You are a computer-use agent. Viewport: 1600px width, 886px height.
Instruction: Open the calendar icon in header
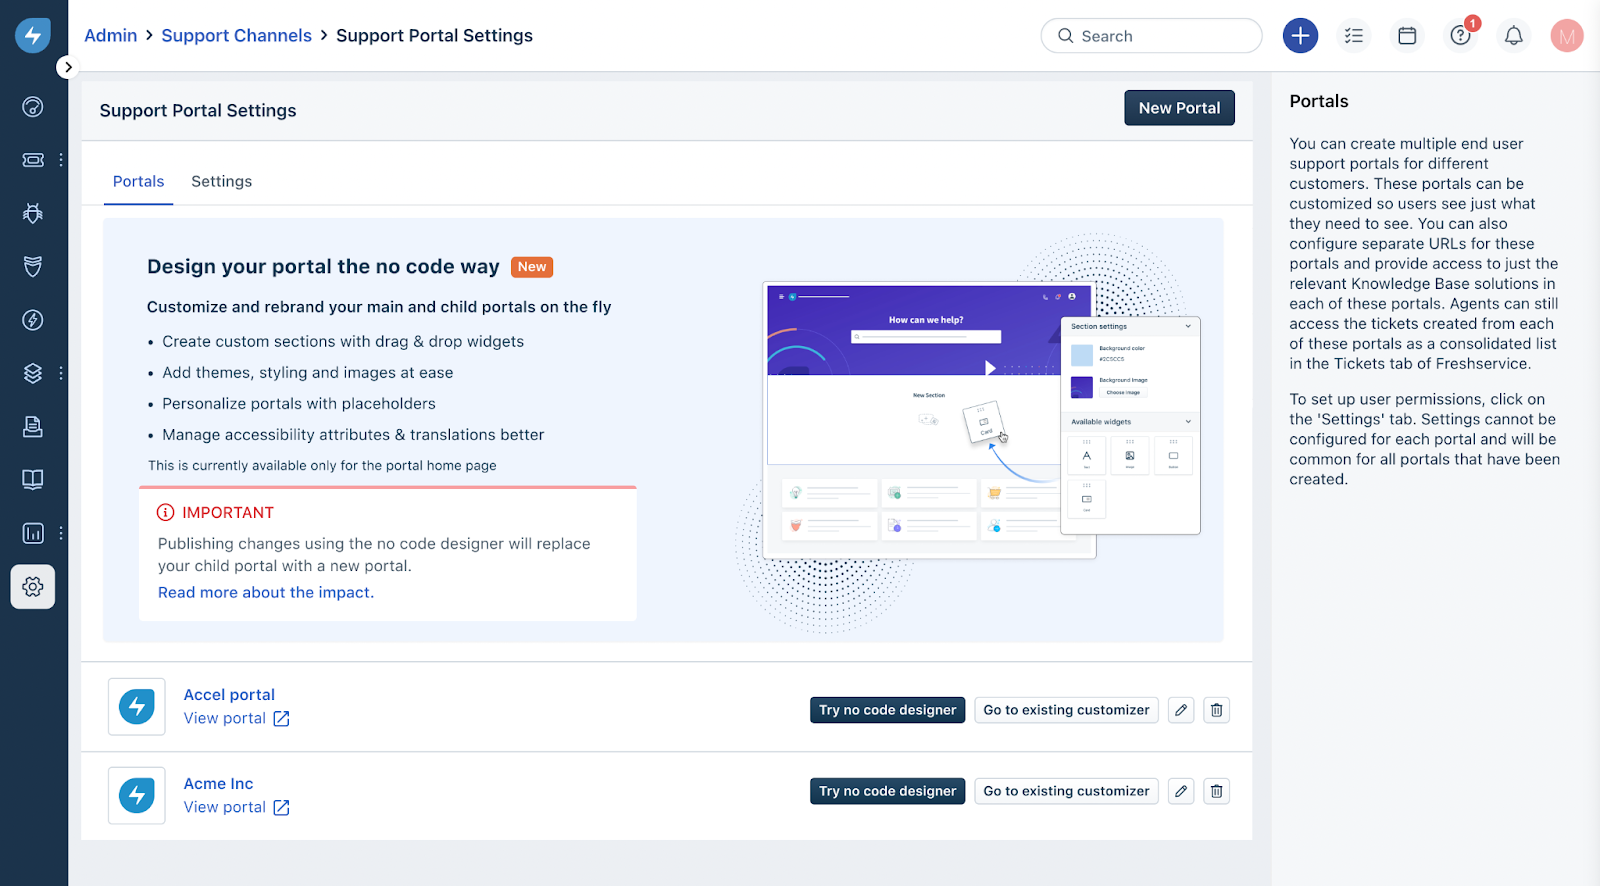[1407, 36]
